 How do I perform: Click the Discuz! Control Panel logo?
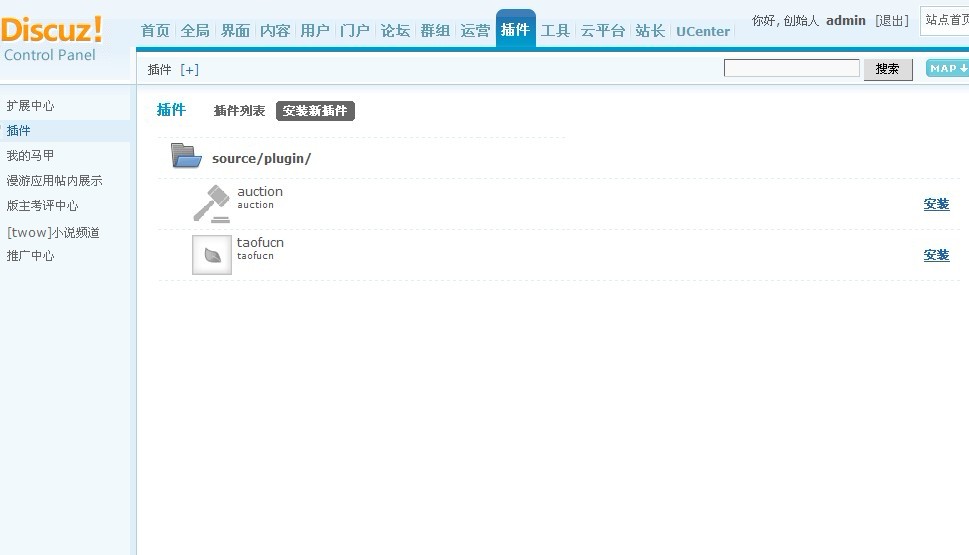point(52,39)
